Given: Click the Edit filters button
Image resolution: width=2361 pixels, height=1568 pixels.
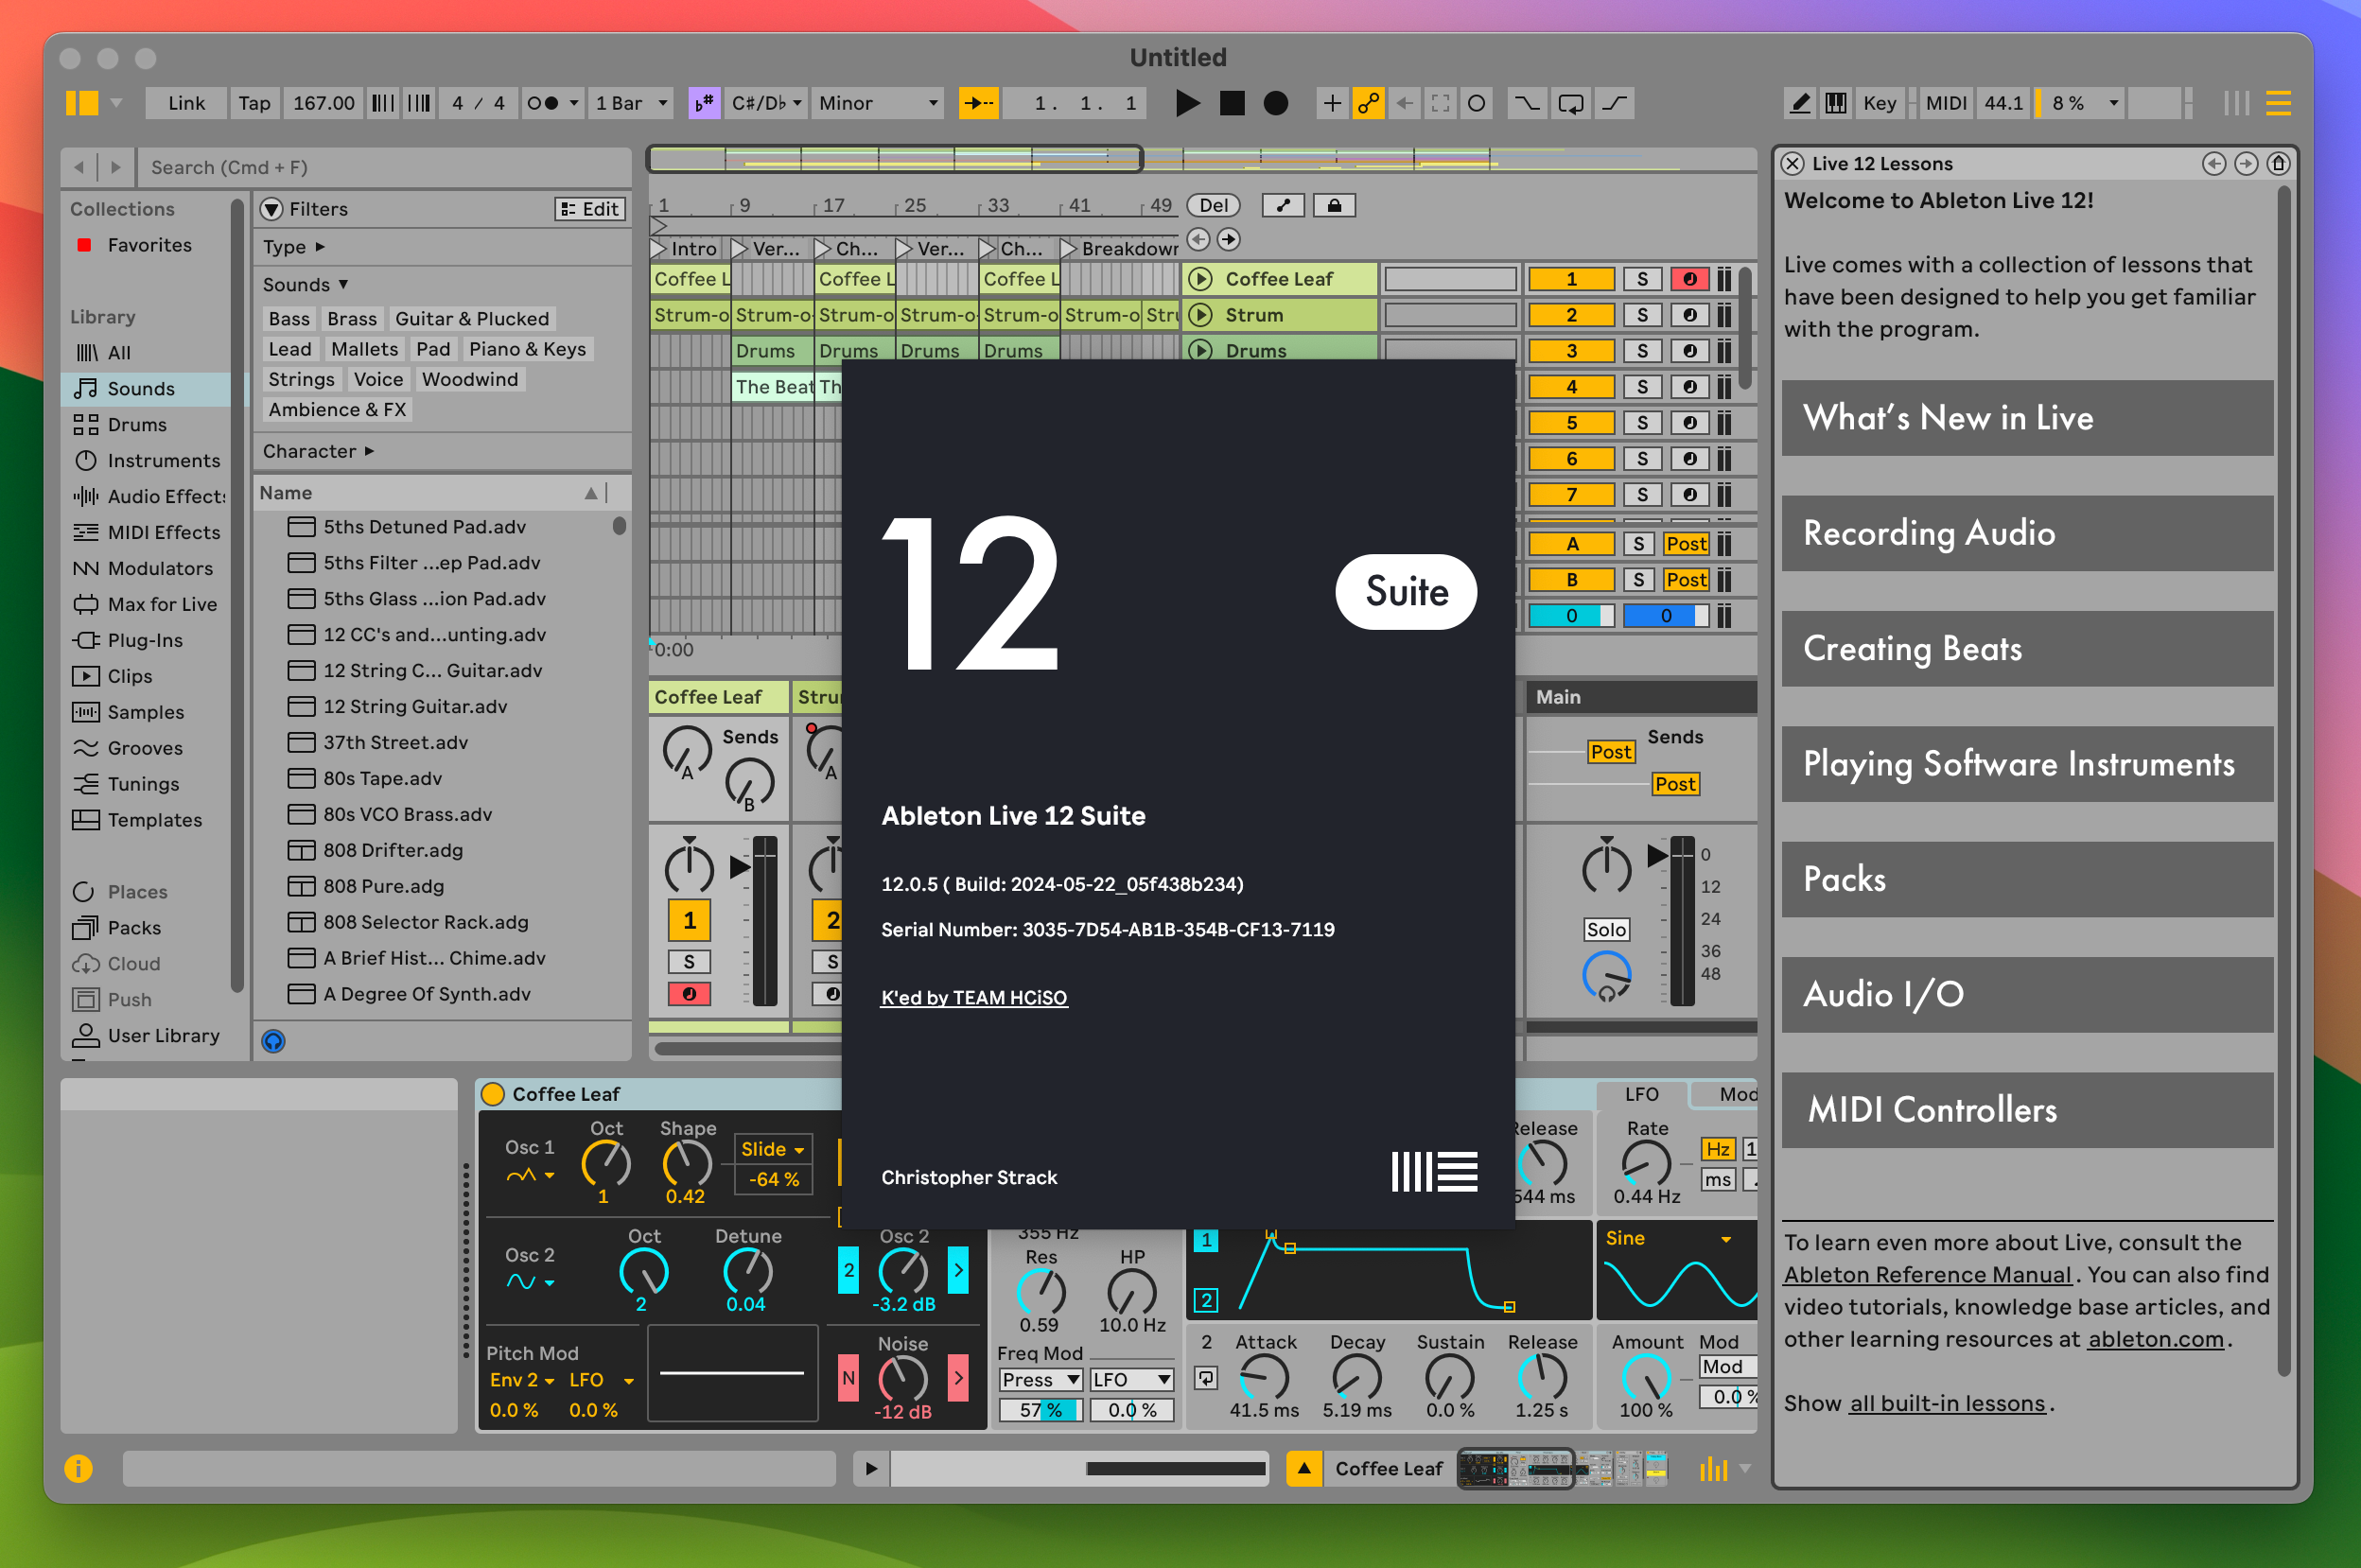Looking at the screenshot, I should 590,209.
